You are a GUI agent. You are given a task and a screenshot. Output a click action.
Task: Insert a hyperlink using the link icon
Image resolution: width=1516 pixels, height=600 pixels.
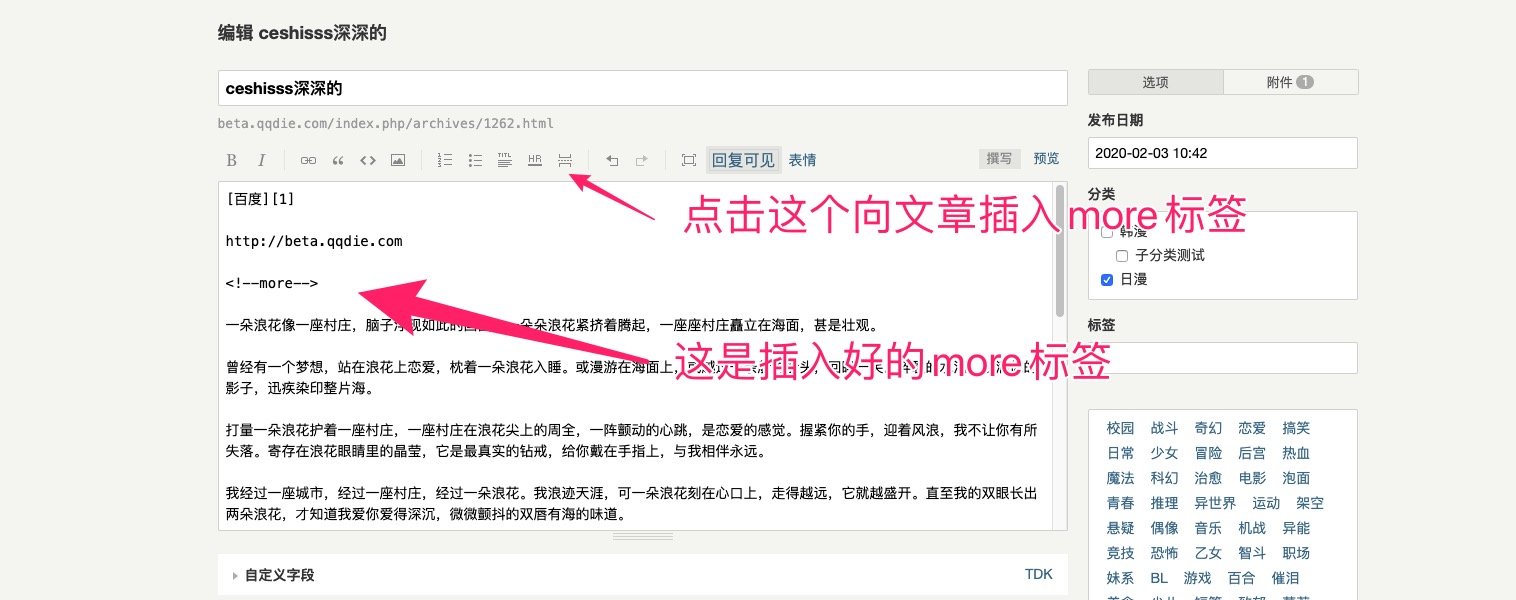click(x=308, y=160)
